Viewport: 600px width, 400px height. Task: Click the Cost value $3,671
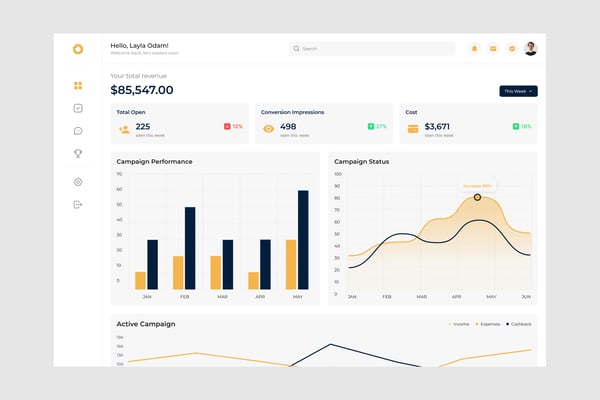[437, 127]
